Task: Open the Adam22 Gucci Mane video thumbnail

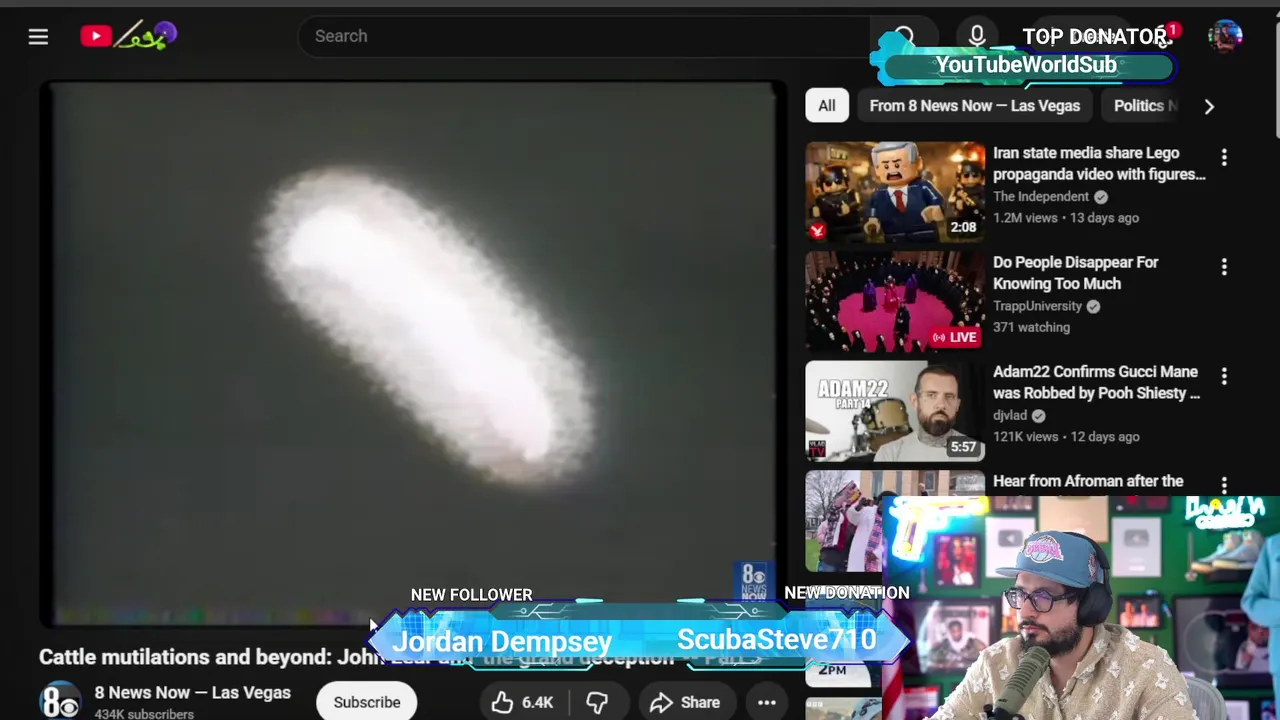Action: tap(895, 411)
